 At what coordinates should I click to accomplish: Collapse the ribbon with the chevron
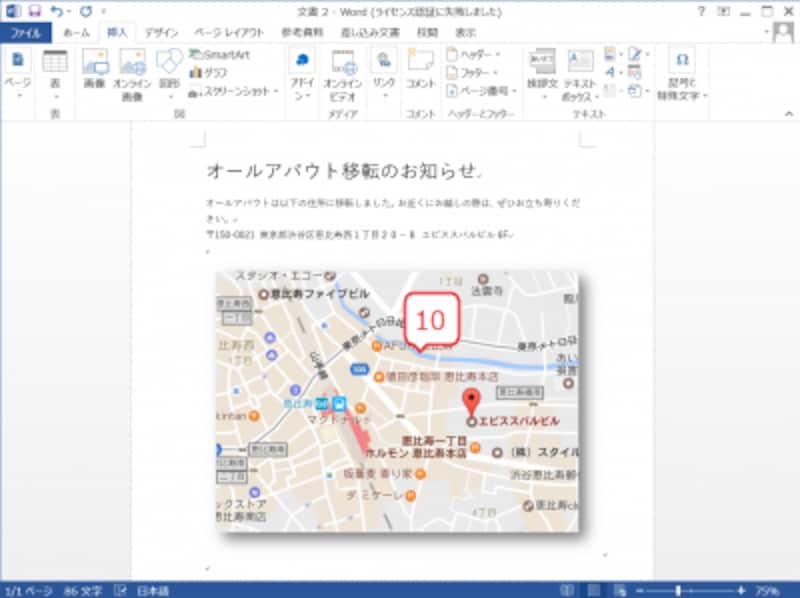[x=789, y=114]
